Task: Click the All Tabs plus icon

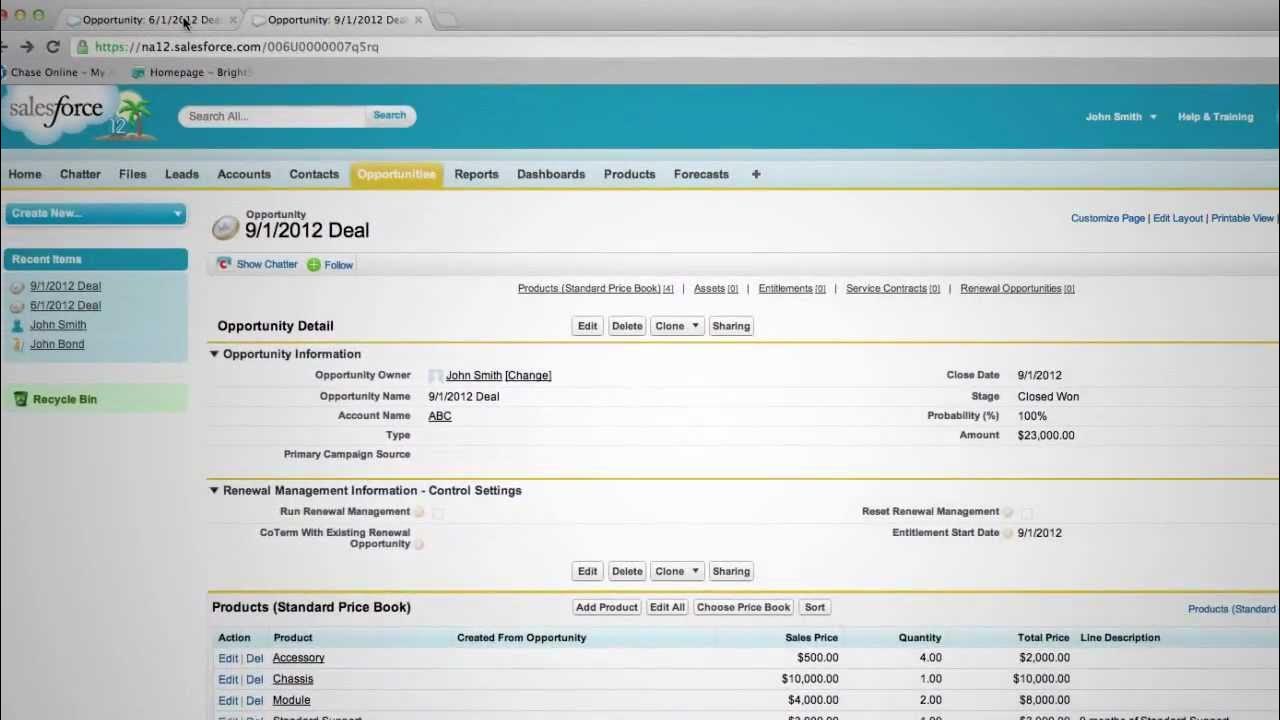Action: (756, 174)
